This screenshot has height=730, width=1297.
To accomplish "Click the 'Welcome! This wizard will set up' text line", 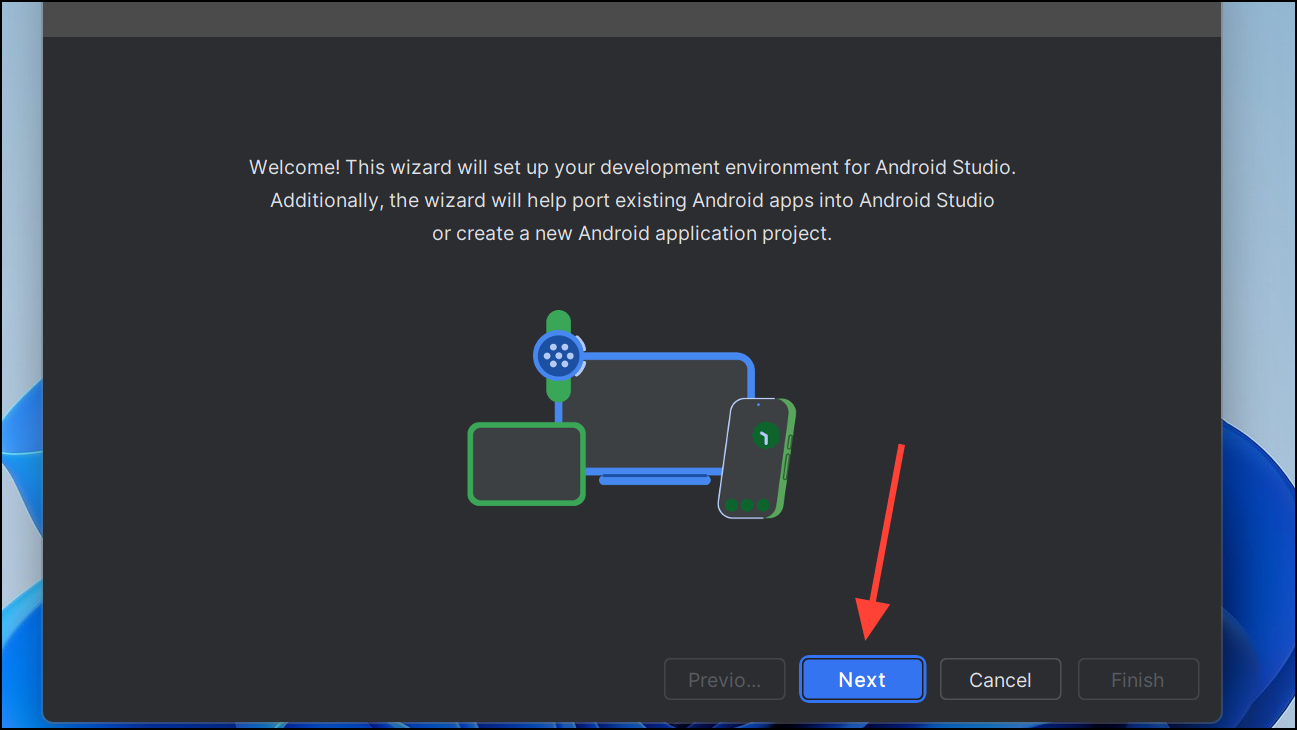I will (632, 167).
